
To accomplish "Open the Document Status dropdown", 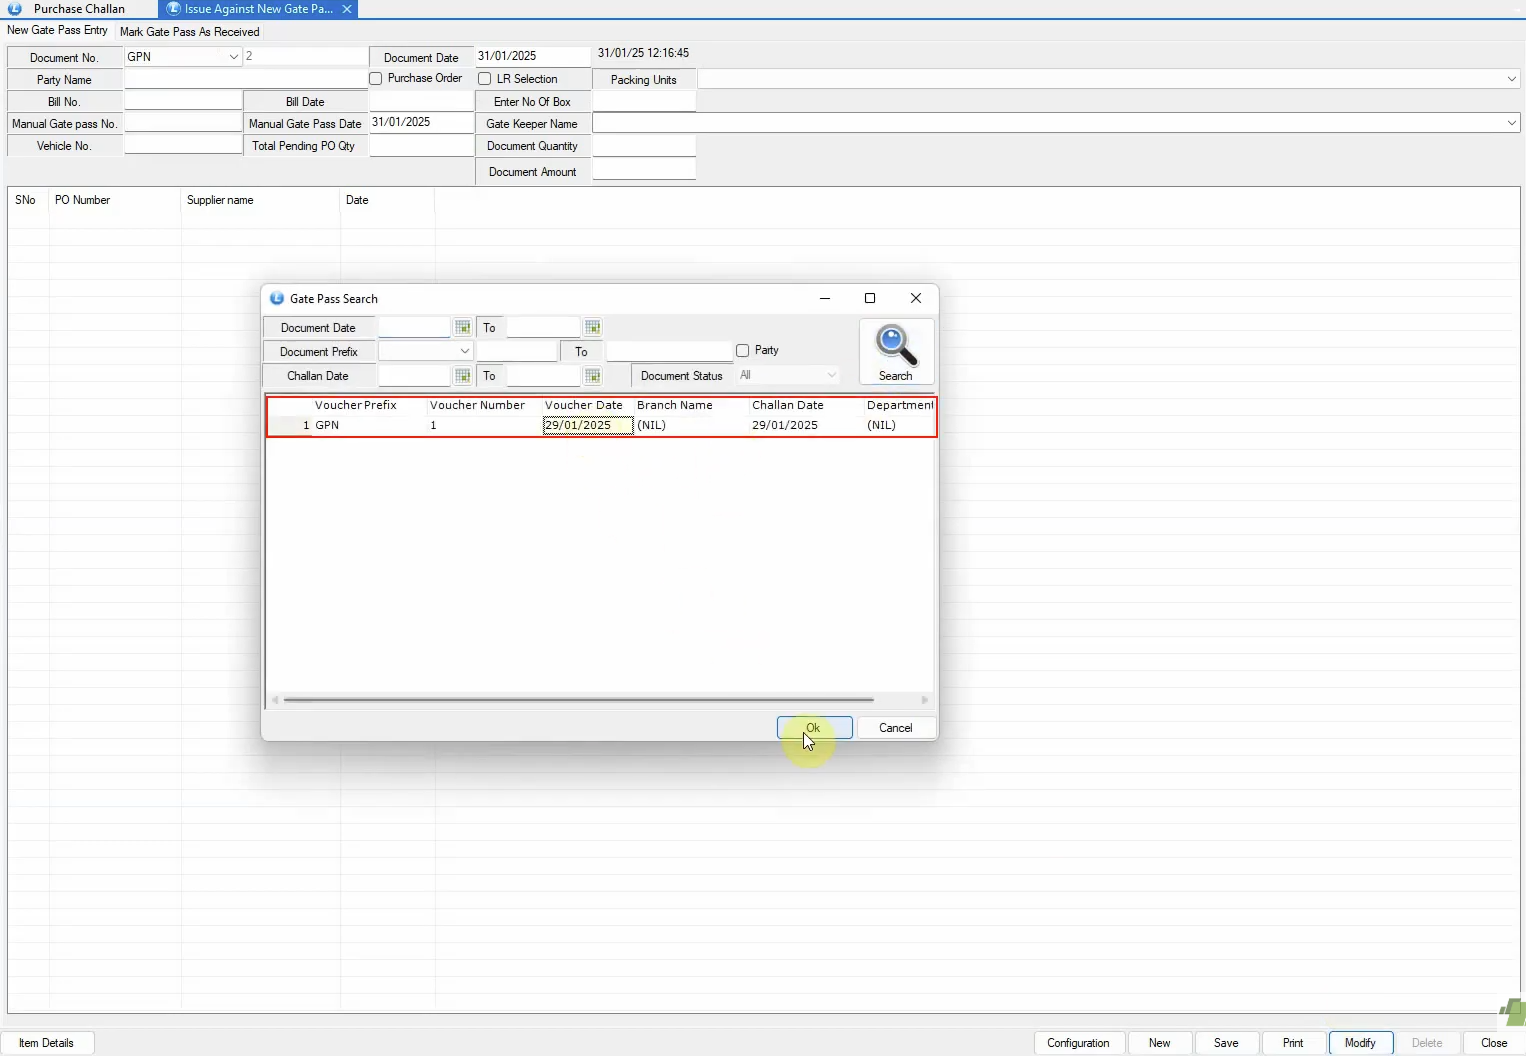I will point(831,376).
